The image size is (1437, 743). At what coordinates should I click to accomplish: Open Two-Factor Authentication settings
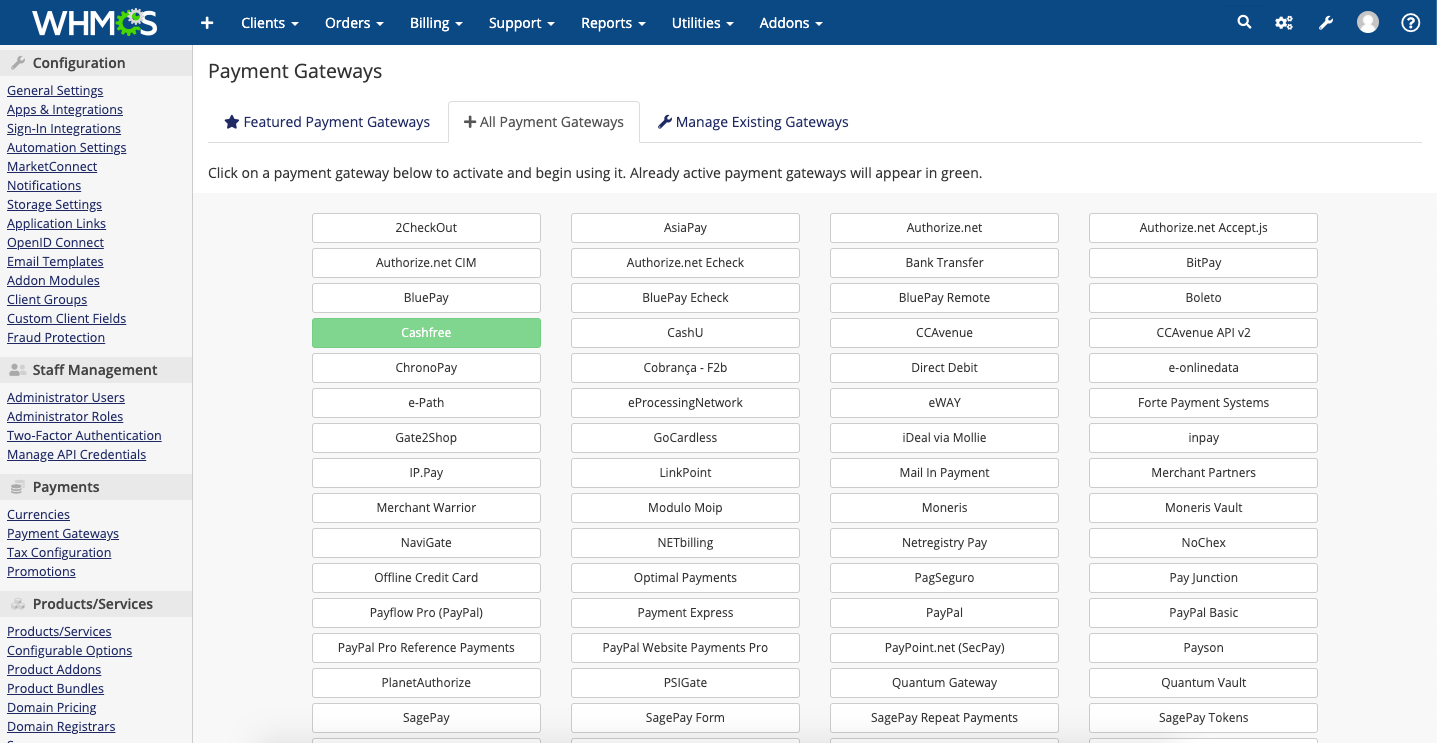84,435
